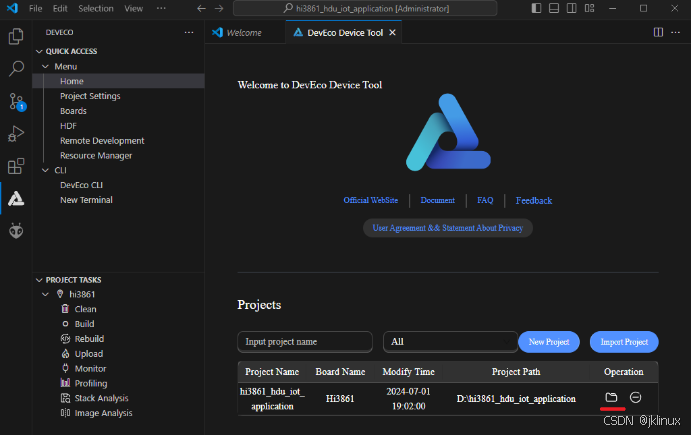Collapse the QUICK ACCESS section
Screen dimensions: 692x435
click(39, 51)
